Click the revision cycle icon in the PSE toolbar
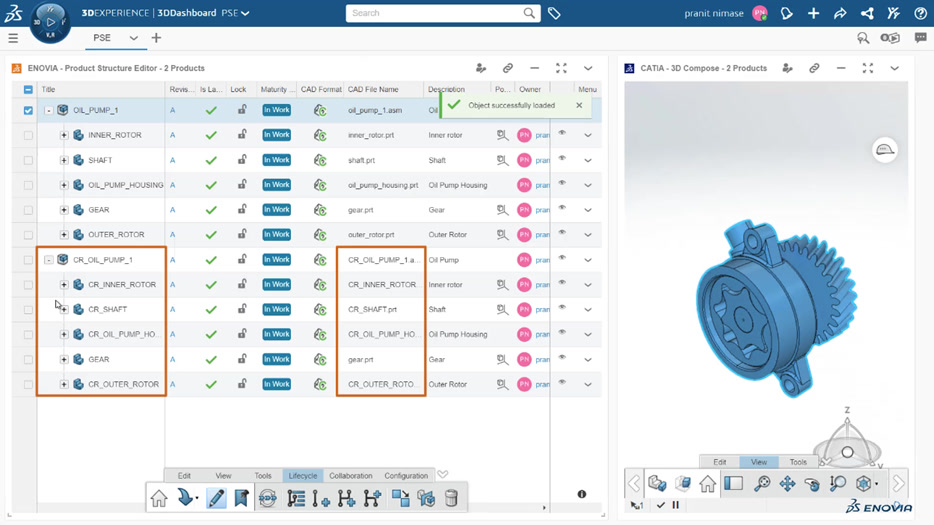 pyautogui.click(x=267, y=498)
